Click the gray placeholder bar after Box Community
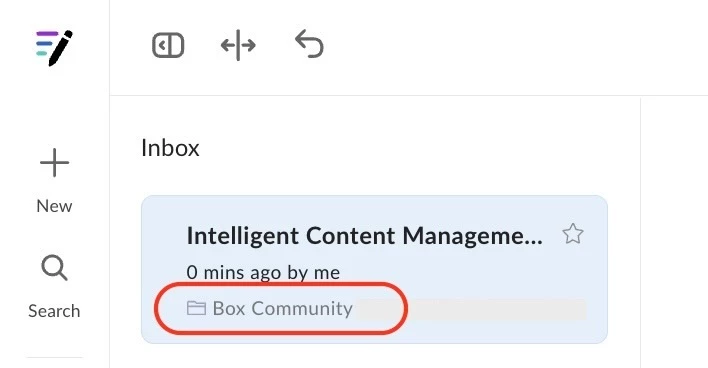 471,309
